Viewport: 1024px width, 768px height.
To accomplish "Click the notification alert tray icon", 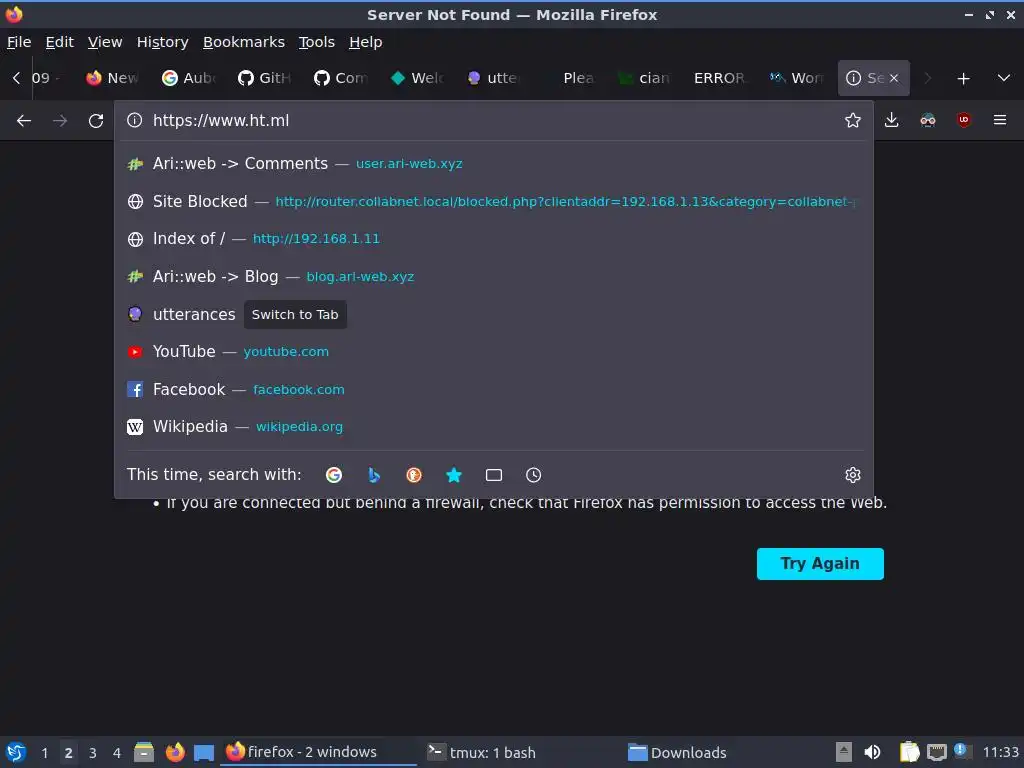I will (962, 751).
